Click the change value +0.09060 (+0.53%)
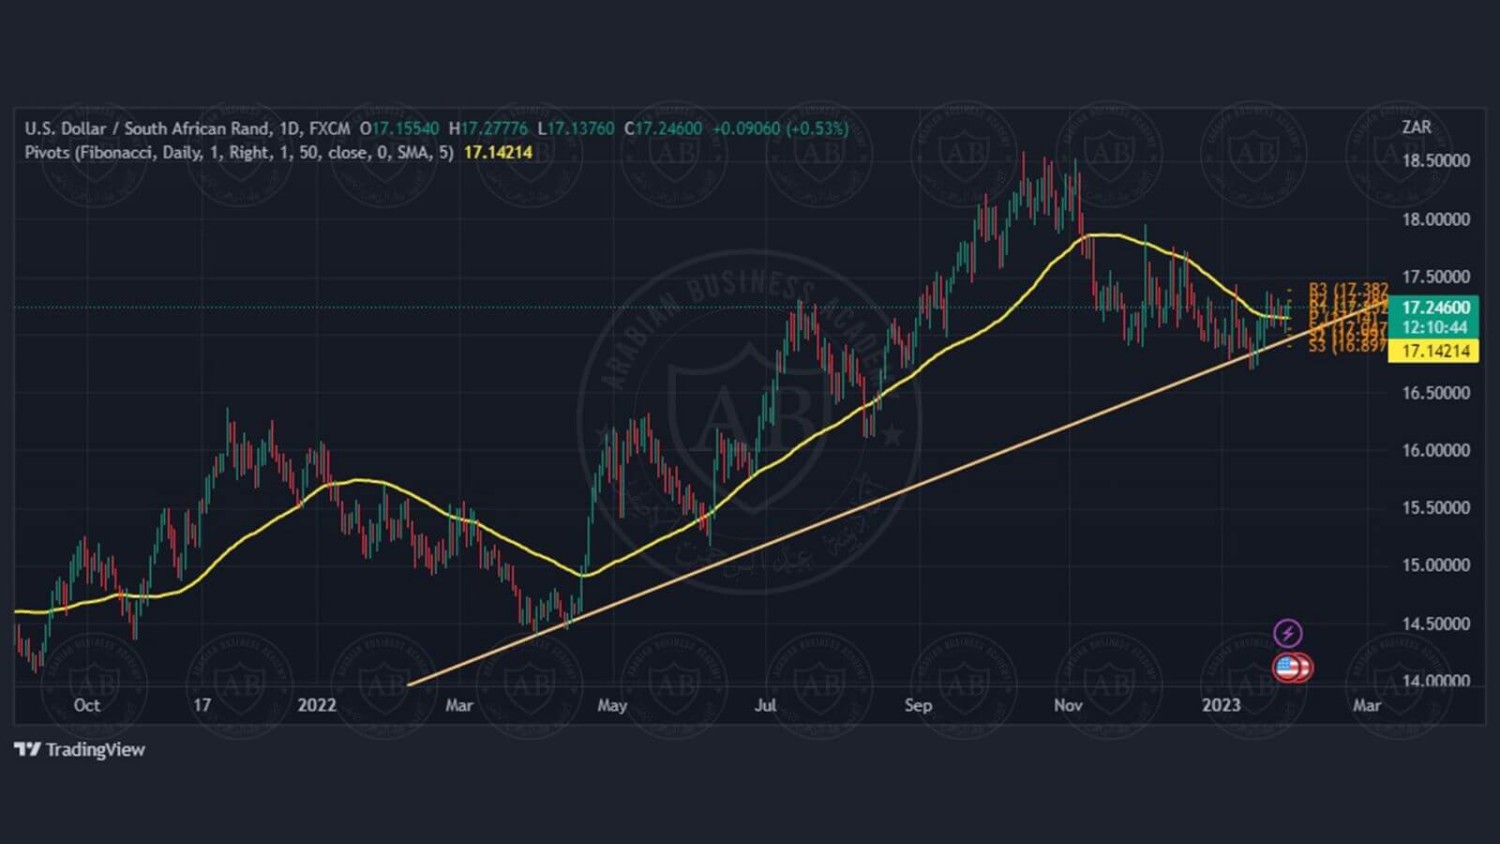This screenshot has width=1500, height=844. coord(780,128)
